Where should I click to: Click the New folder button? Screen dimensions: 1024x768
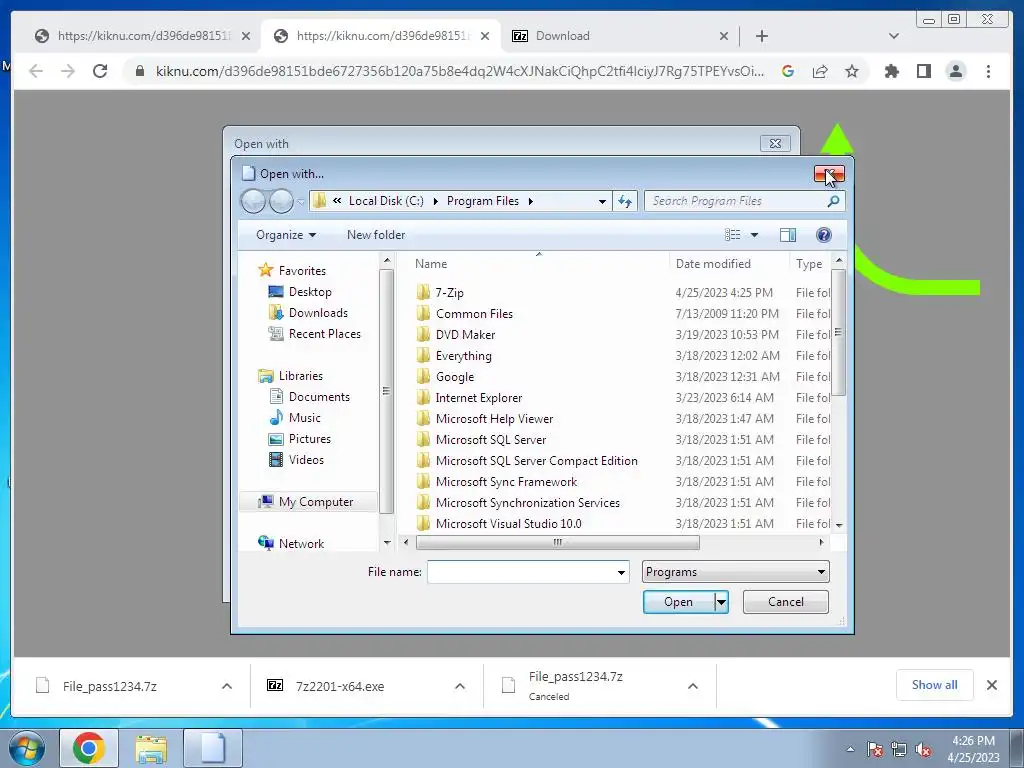pyautogui.click(x=376, y=235)
